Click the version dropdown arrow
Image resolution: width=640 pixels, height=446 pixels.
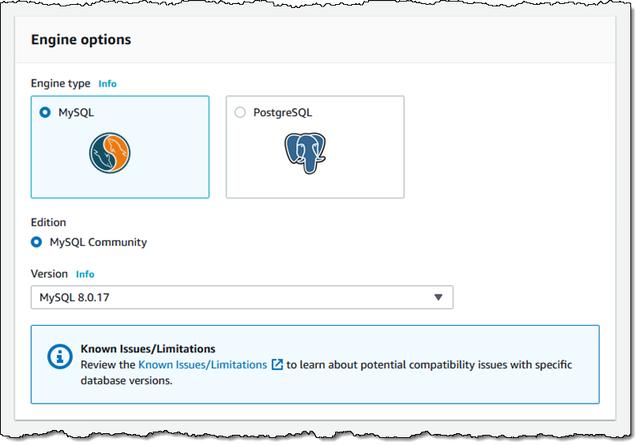point(438,297)
